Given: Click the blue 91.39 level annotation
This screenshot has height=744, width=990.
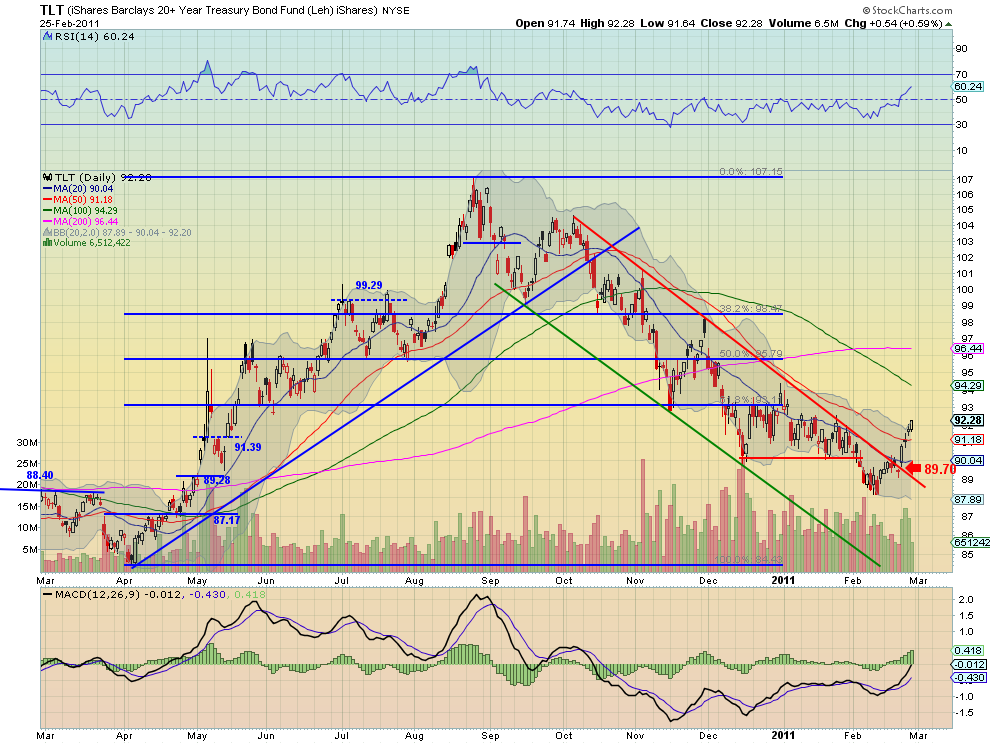Looking at the screenshot, I should (248, 447).
